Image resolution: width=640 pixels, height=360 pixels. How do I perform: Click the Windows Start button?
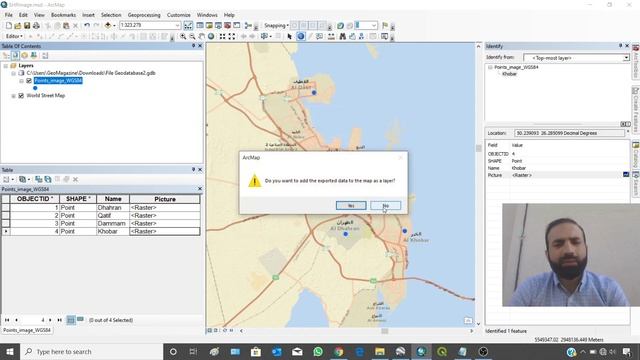coord(9,351)
